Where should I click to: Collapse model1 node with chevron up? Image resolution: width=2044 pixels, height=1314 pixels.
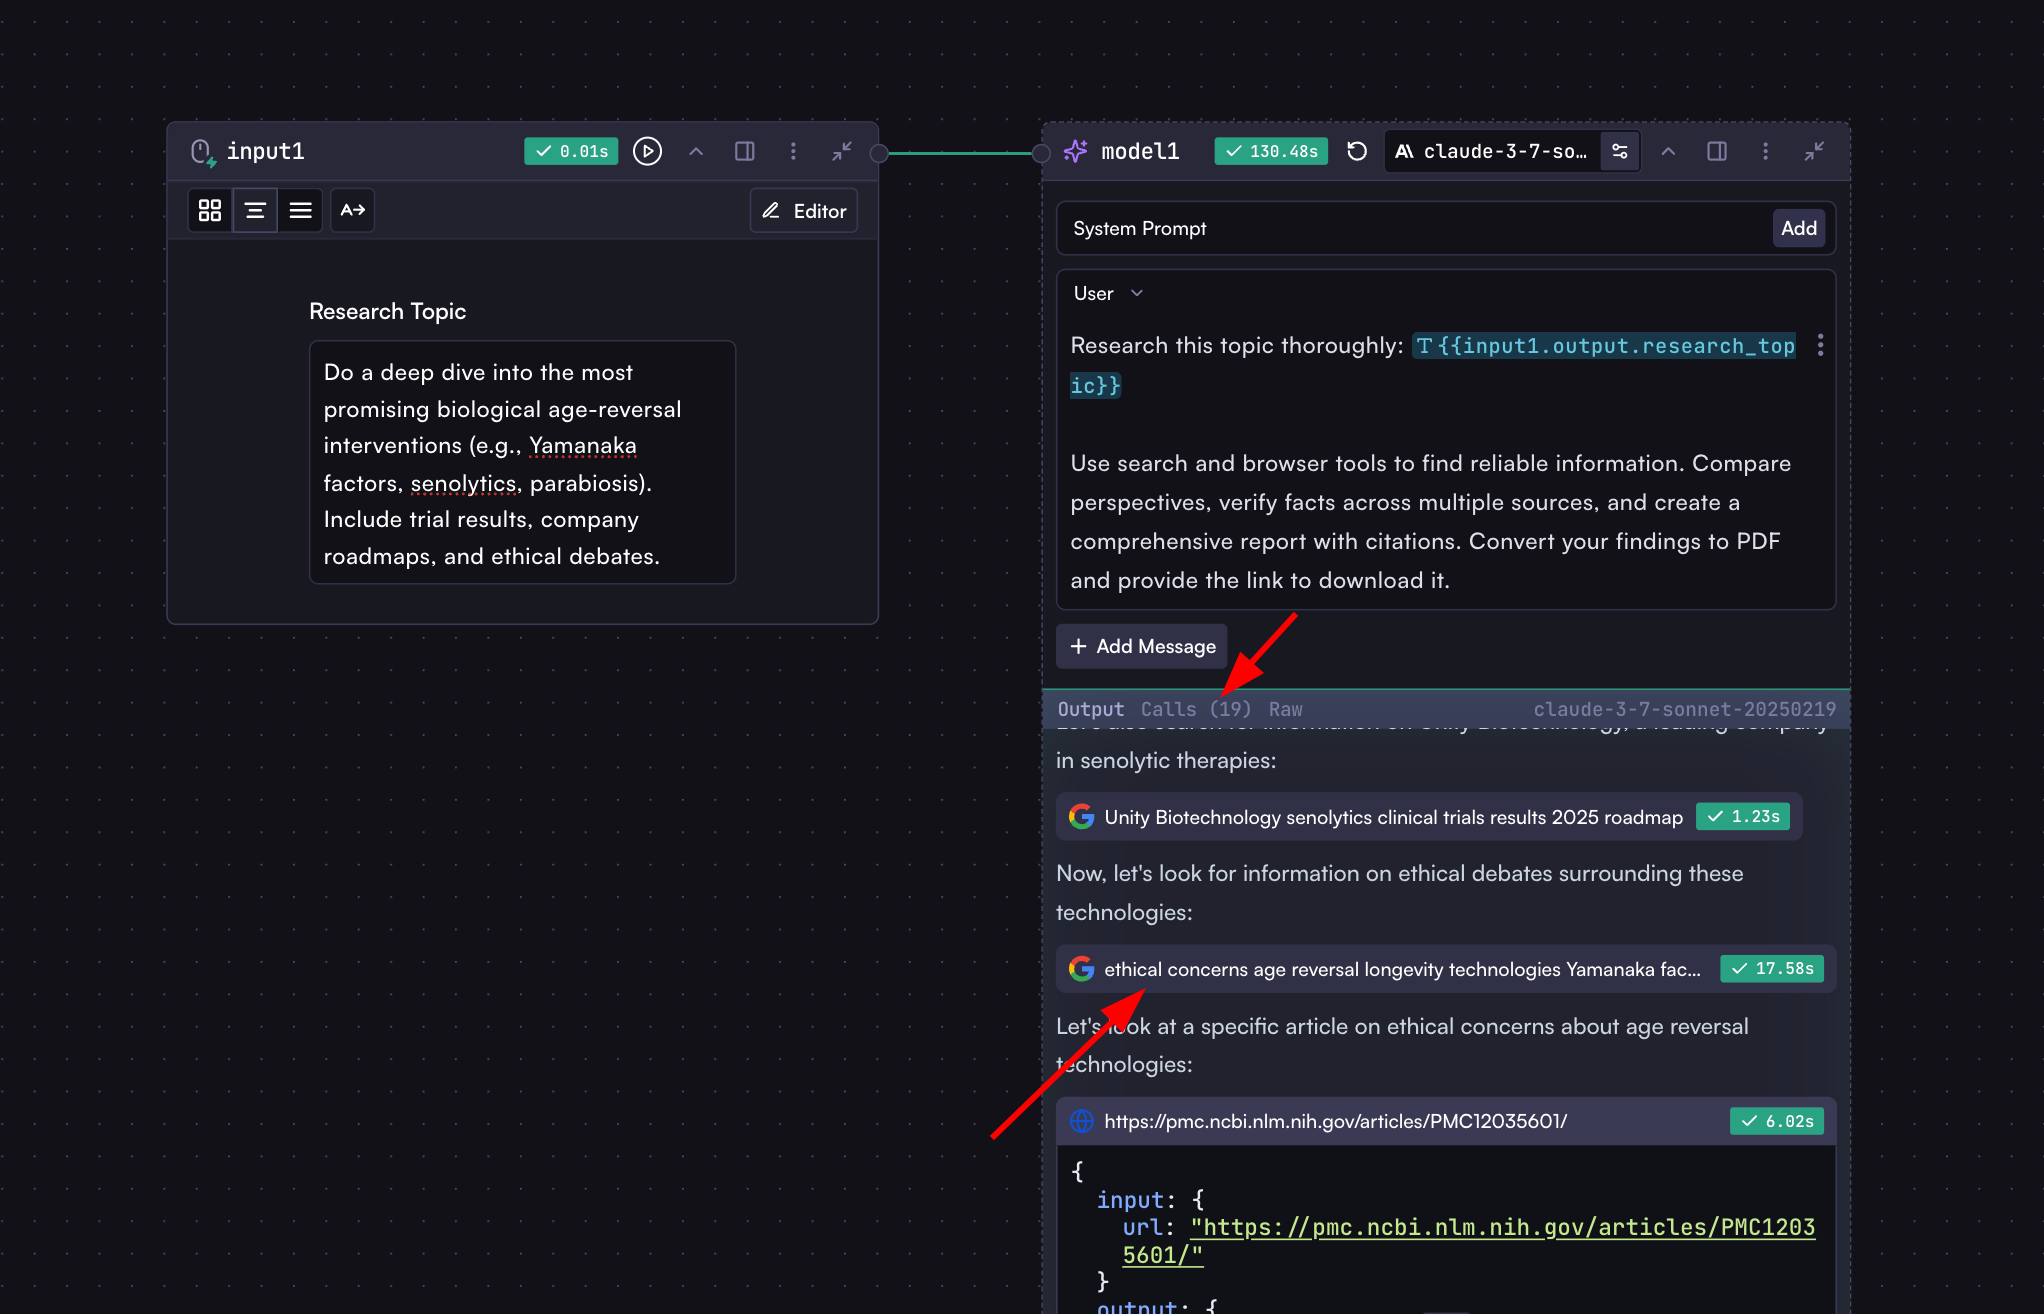click(x=1668, y=151)
